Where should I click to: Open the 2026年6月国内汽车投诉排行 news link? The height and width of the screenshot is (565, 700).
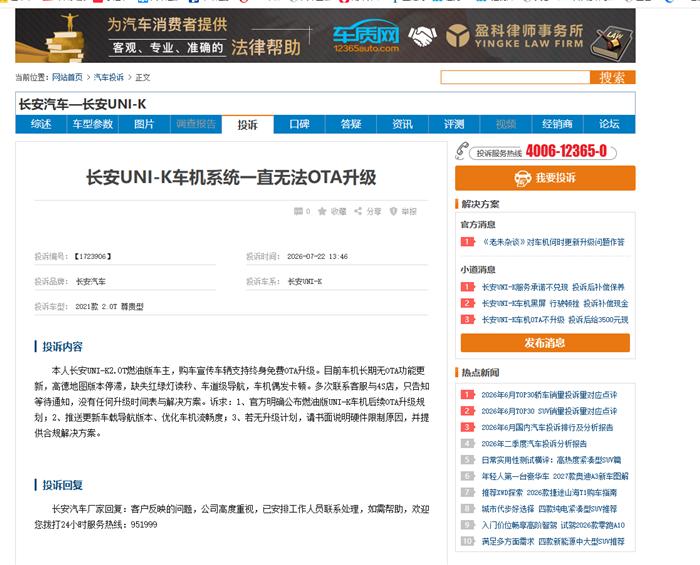[x=547, y=428]
